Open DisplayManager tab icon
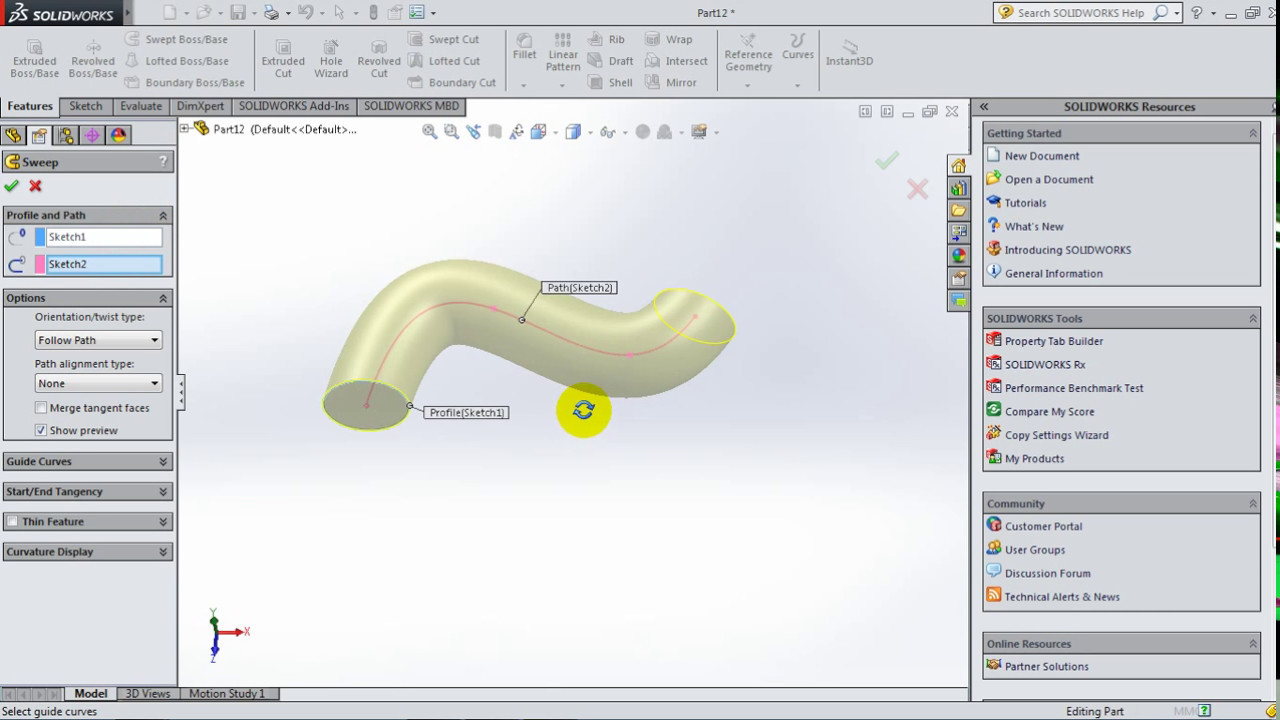Image resolution: width=1280 pixels, height=720 pixels. point(118,135)
